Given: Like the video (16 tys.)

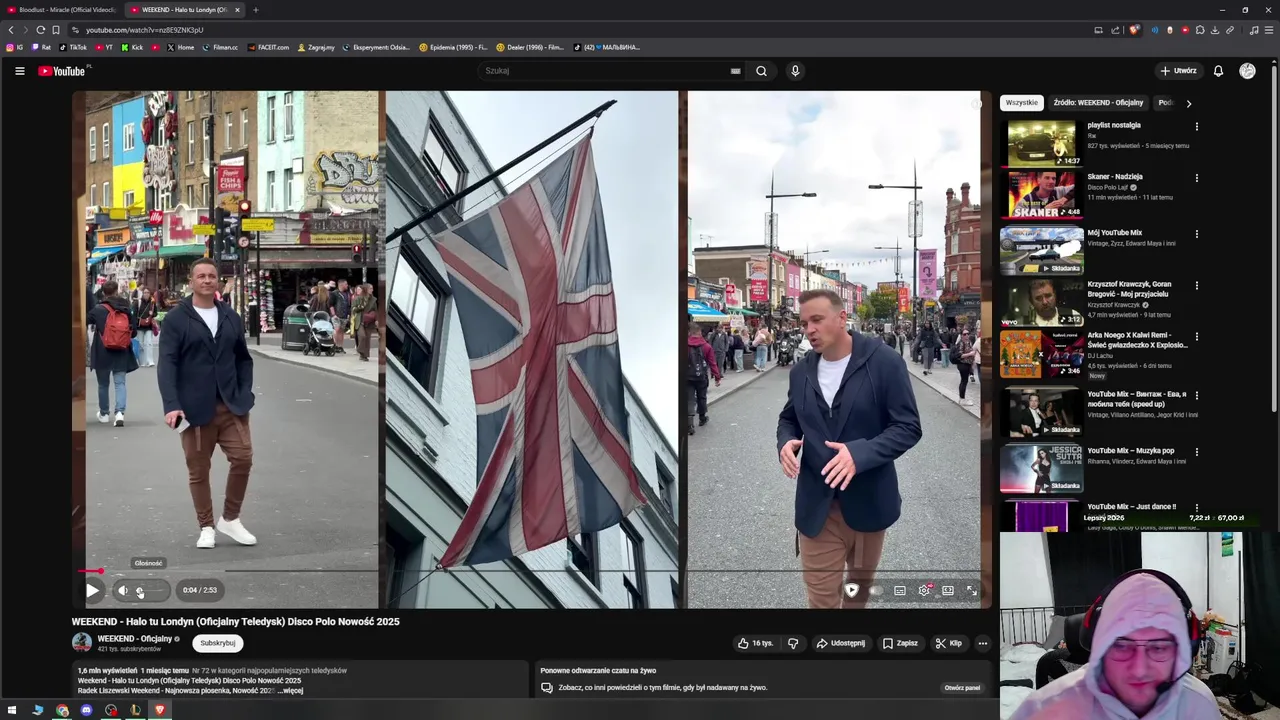Looking at the screenshot, I should click(755, 643).
